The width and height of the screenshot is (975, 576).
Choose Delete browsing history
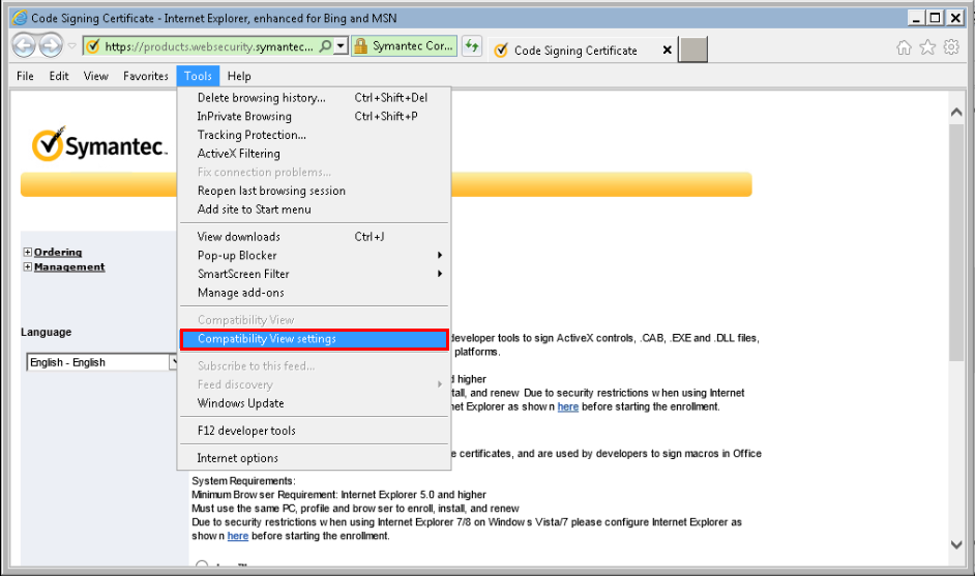tap(313, 98)
